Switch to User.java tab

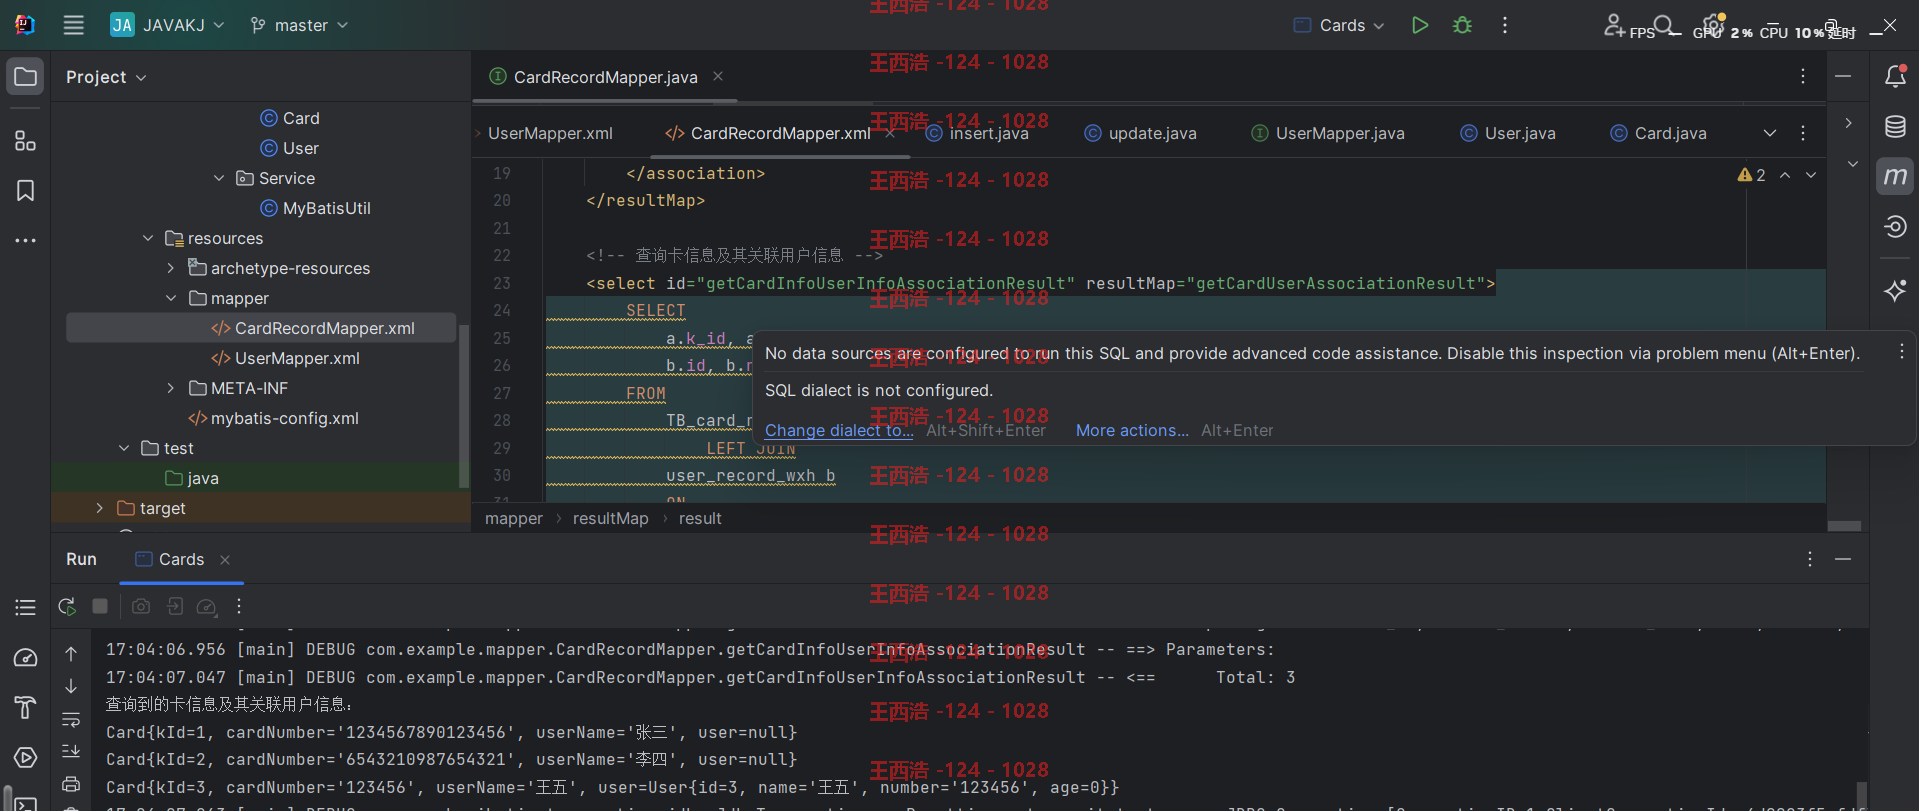1508,133
